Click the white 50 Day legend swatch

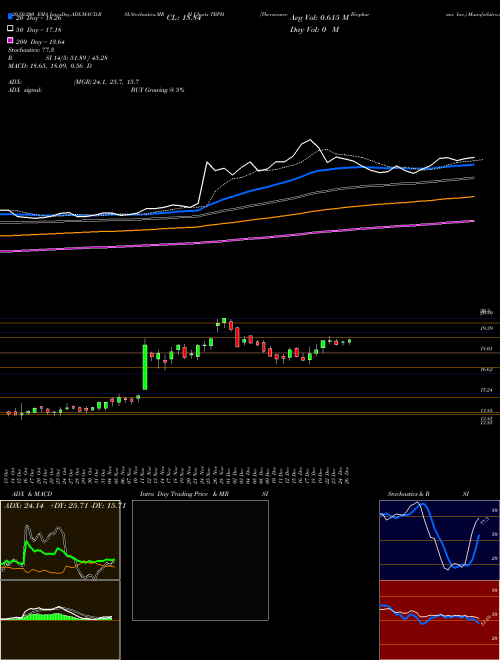tap(10, 29)
